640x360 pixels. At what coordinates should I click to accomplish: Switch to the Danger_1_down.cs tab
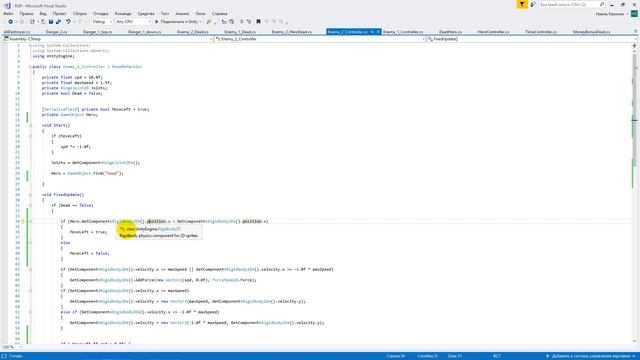[x=144, y=32]
